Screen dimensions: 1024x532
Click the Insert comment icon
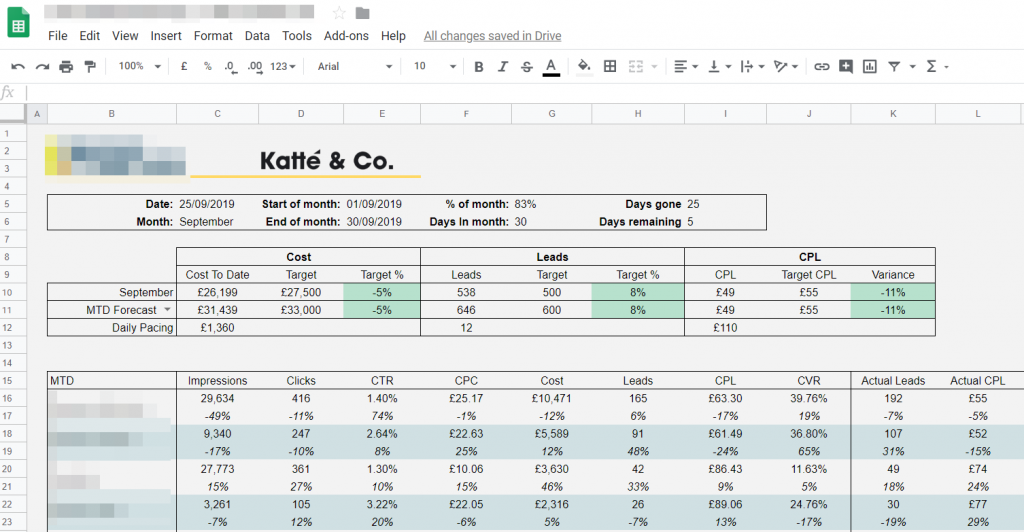click(846, 67)
